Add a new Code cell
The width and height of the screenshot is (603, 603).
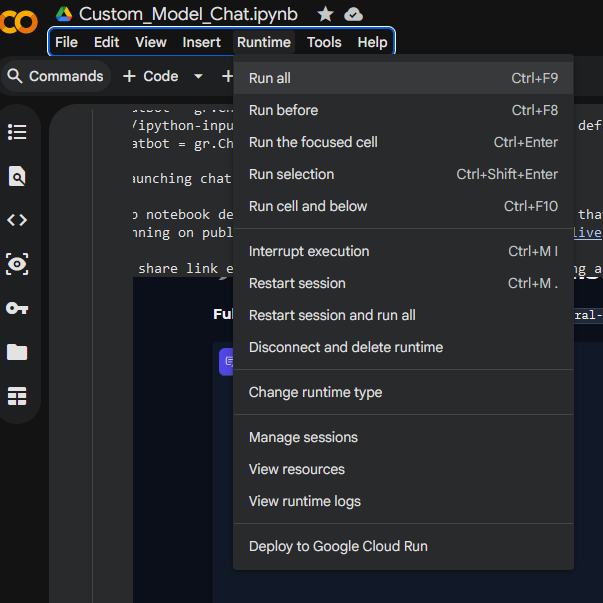pos(150,76)
